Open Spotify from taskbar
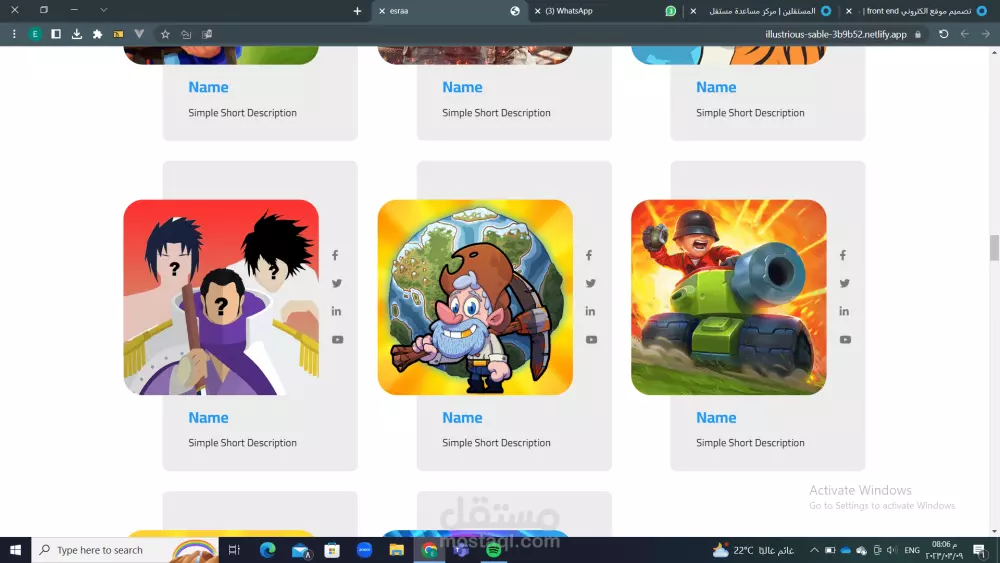1000x563 pixels. [x=494, y=550]
